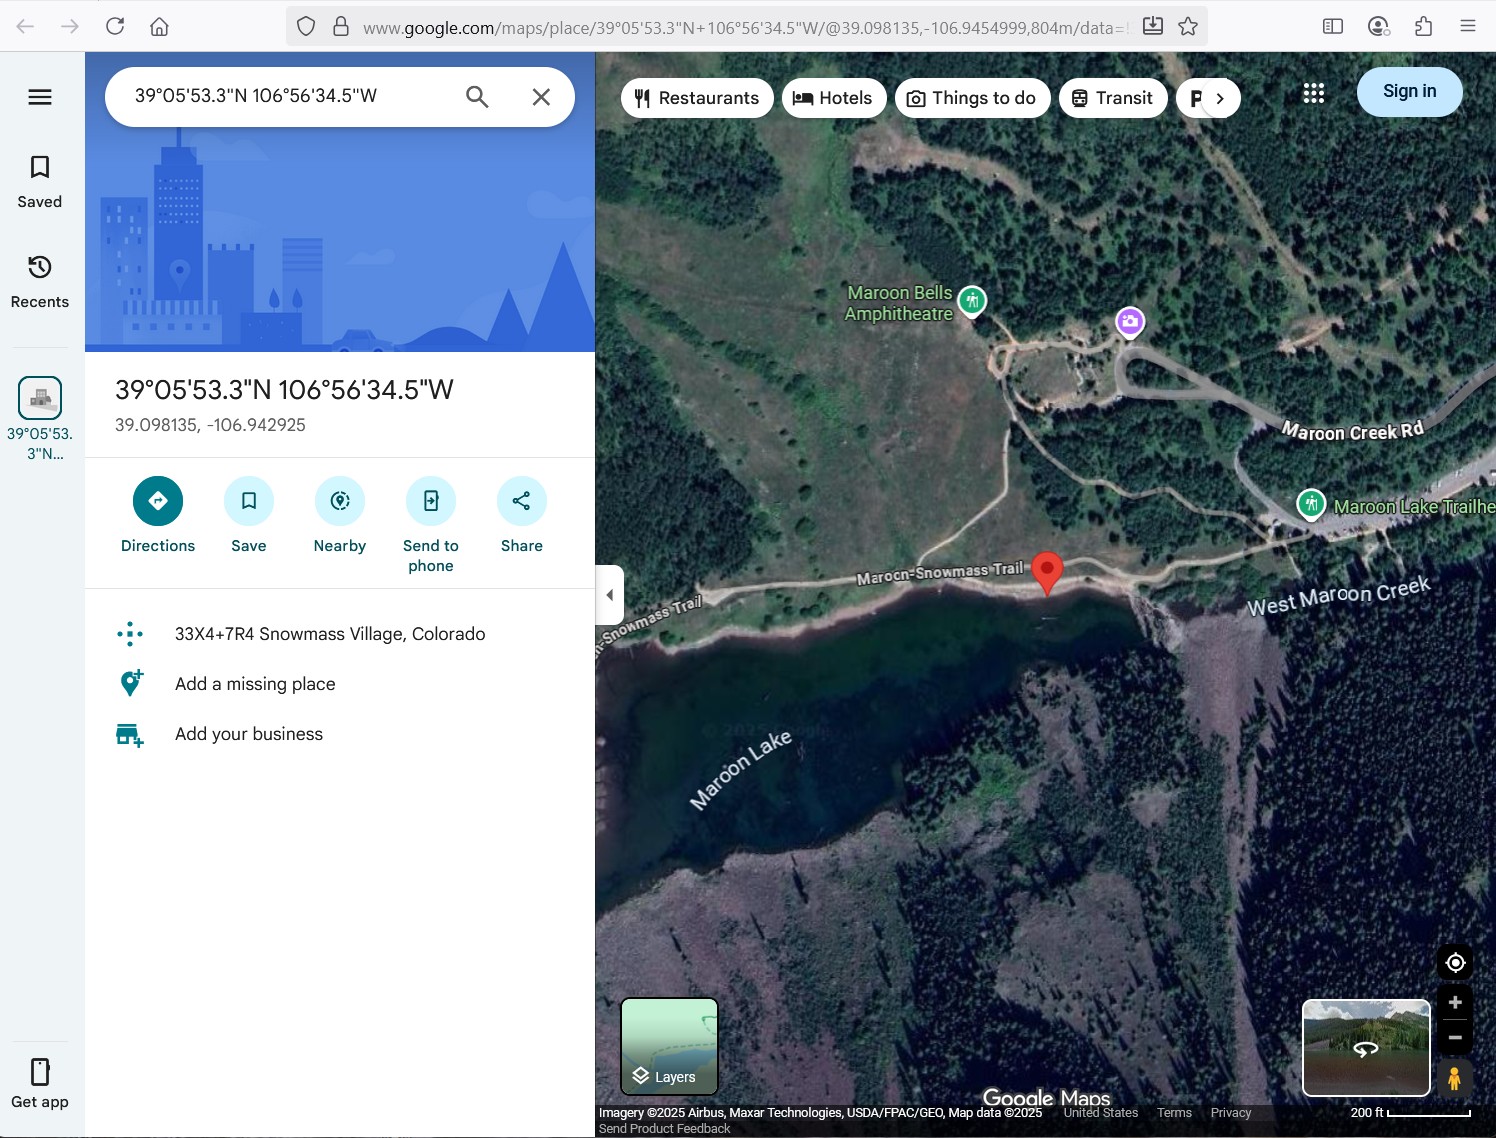Click the install app icon in address bar

click(x=1153, y=26)
